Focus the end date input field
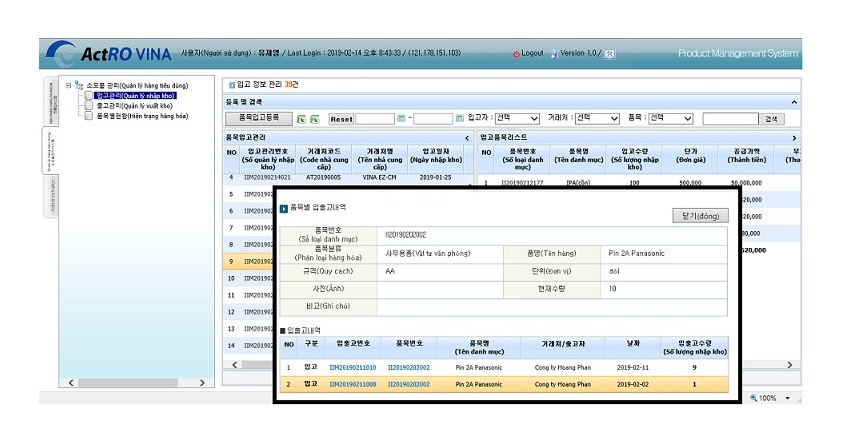This screenshot has width=846, height=442. tap(433, 119)
